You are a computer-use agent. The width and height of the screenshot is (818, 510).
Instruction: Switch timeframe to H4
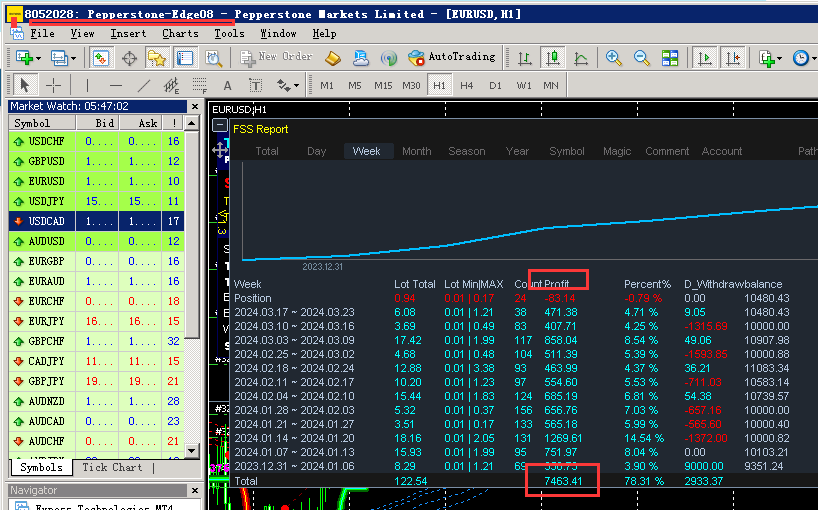(467, 85)
